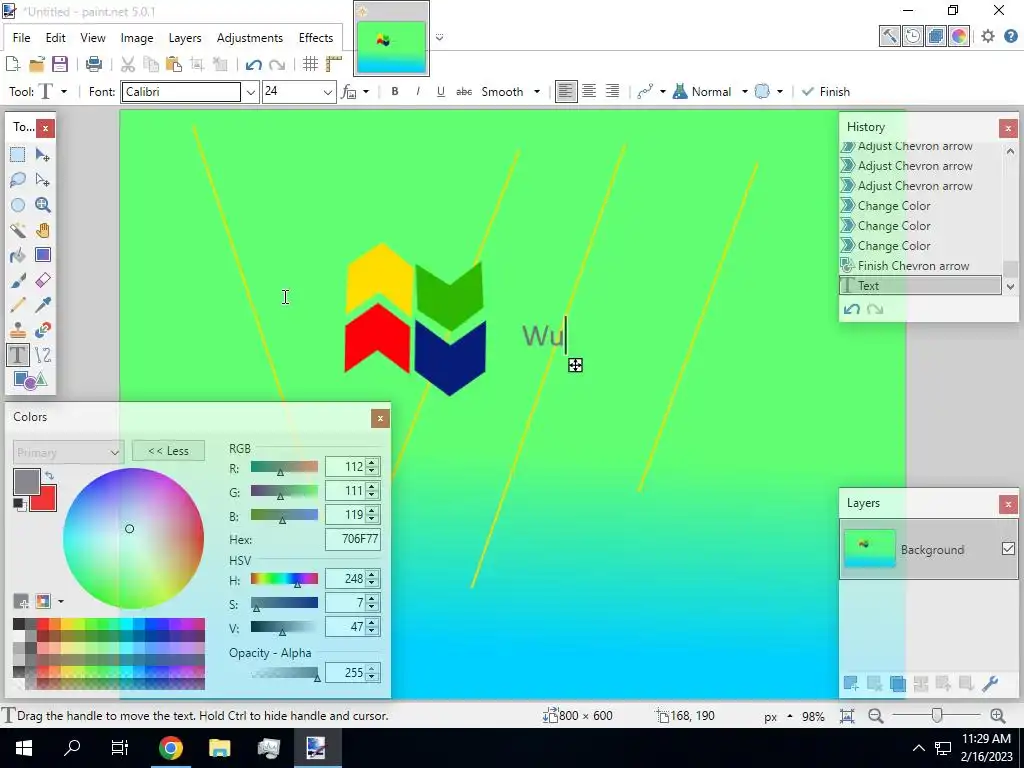Uncheck Background layer visibility checkbox
1024x768 pixels.
1008,549
